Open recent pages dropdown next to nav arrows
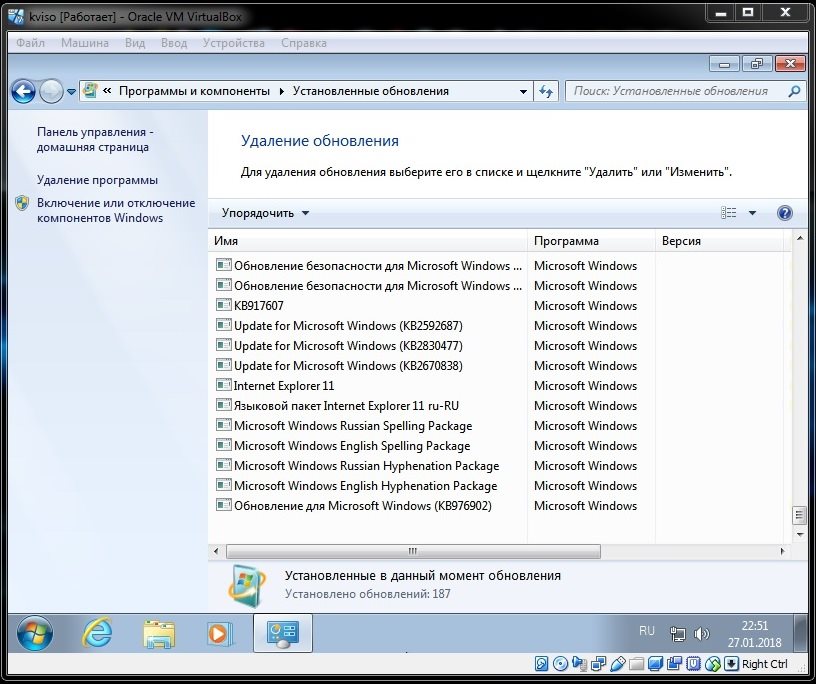Screen dimensions: 816x684 point(71,92)
